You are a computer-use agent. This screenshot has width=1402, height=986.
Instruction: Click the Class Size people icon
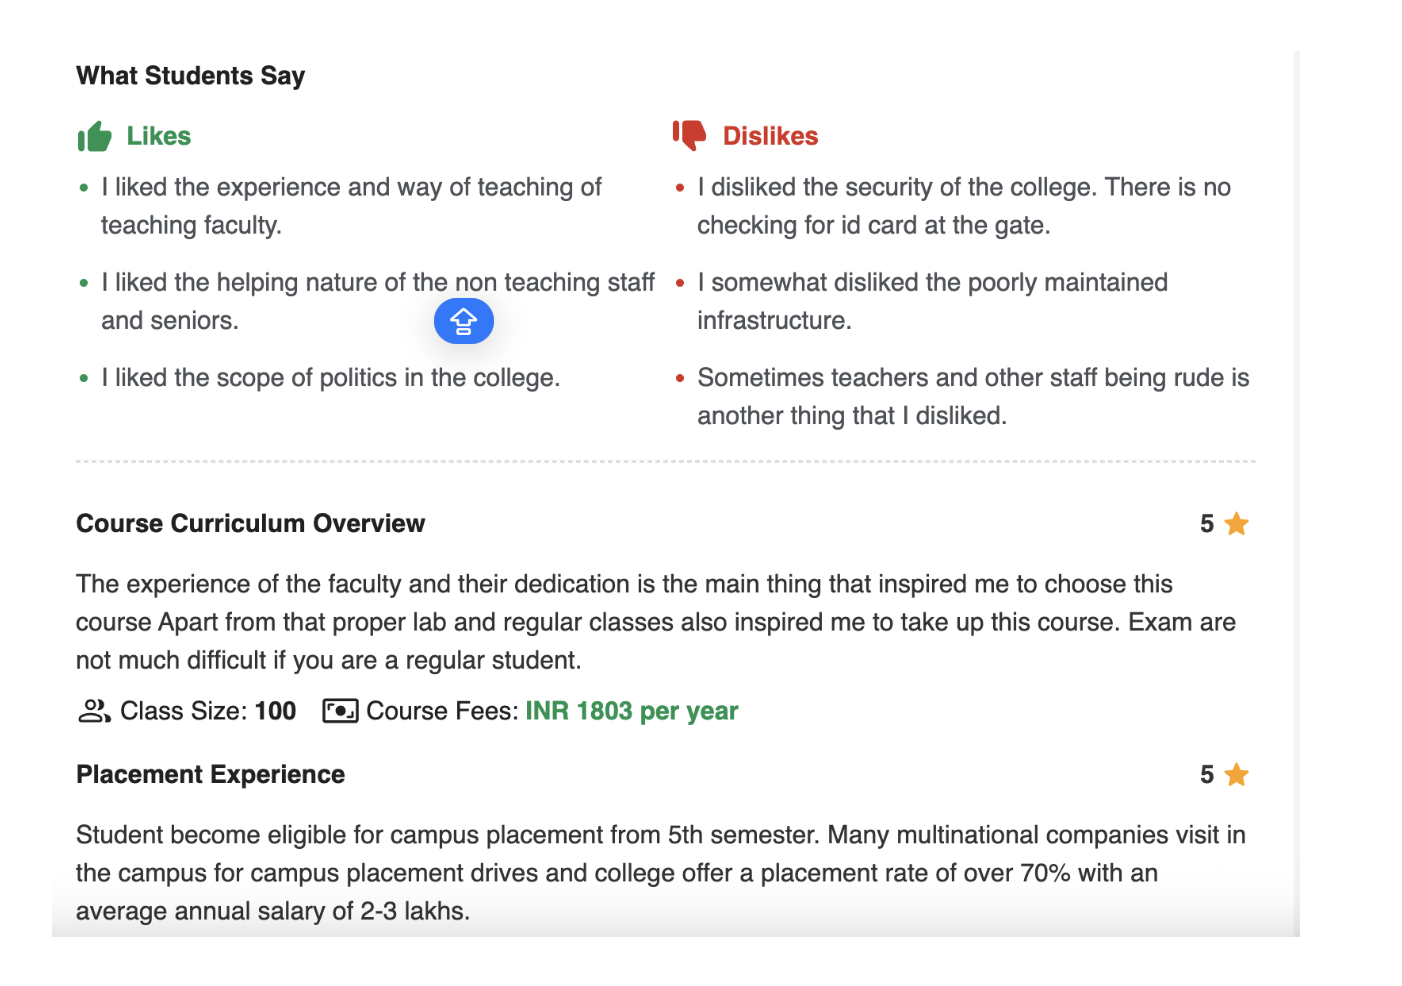tap(94, 711)
